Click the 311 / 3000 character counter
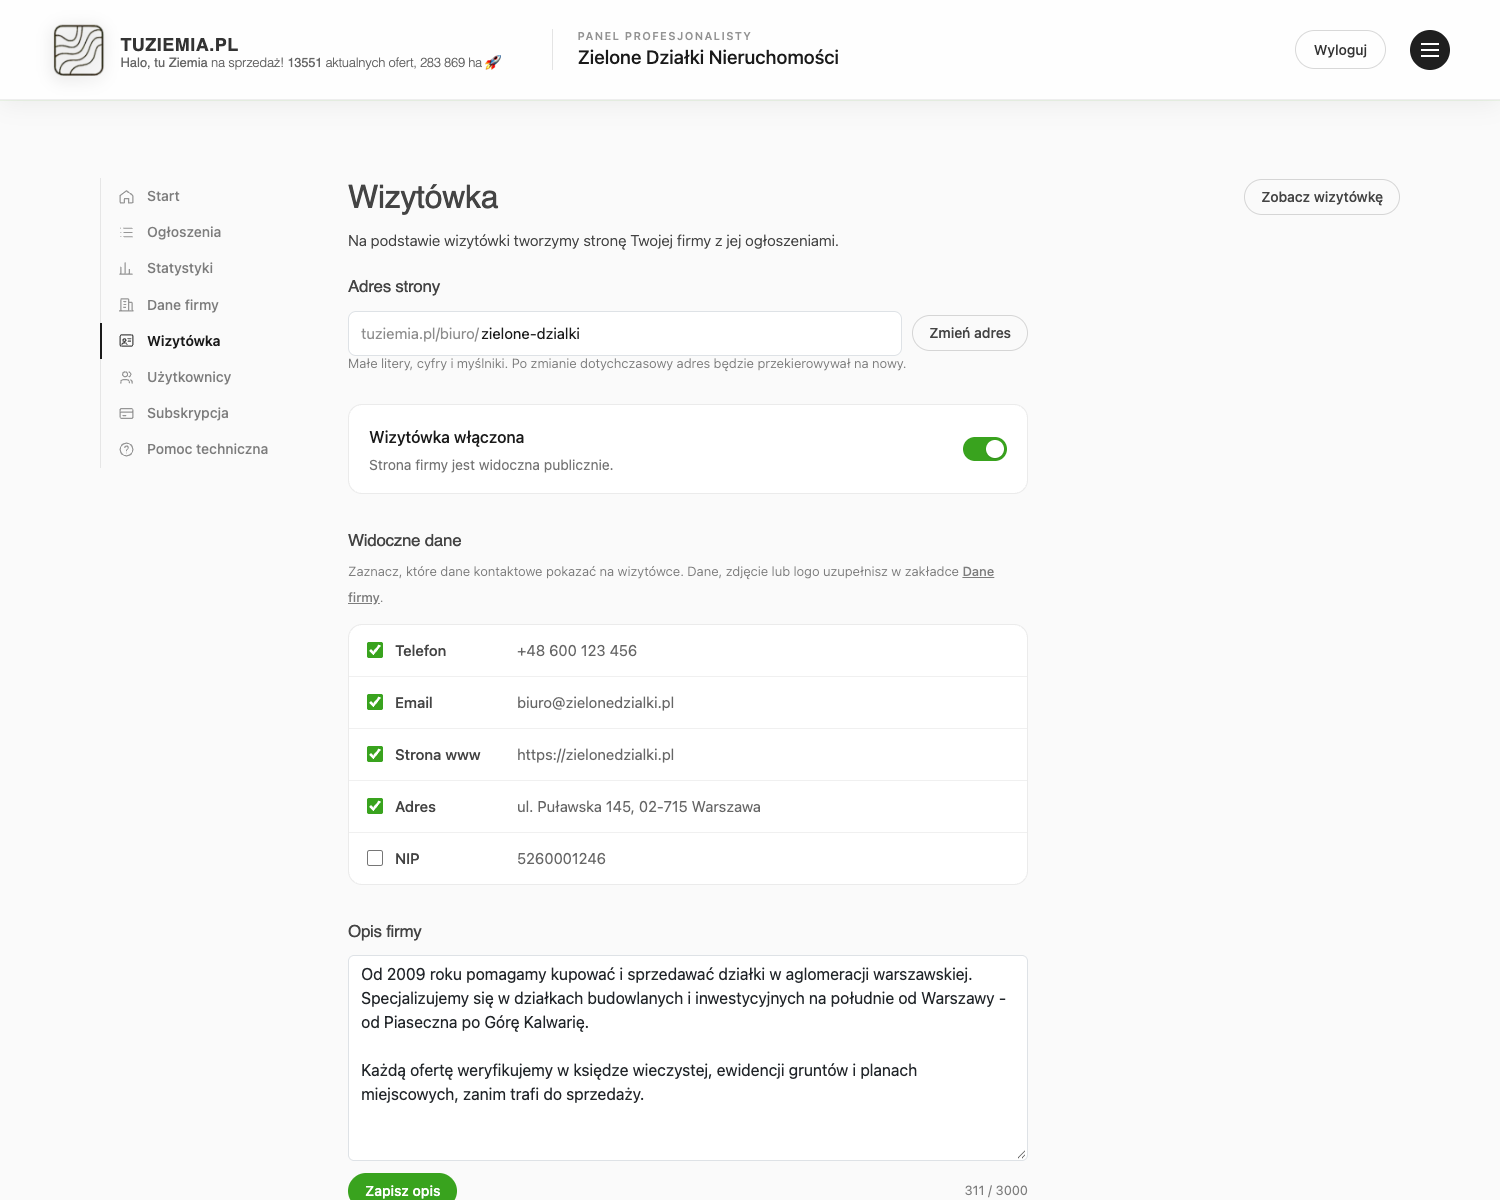 tap(996, 1190)
